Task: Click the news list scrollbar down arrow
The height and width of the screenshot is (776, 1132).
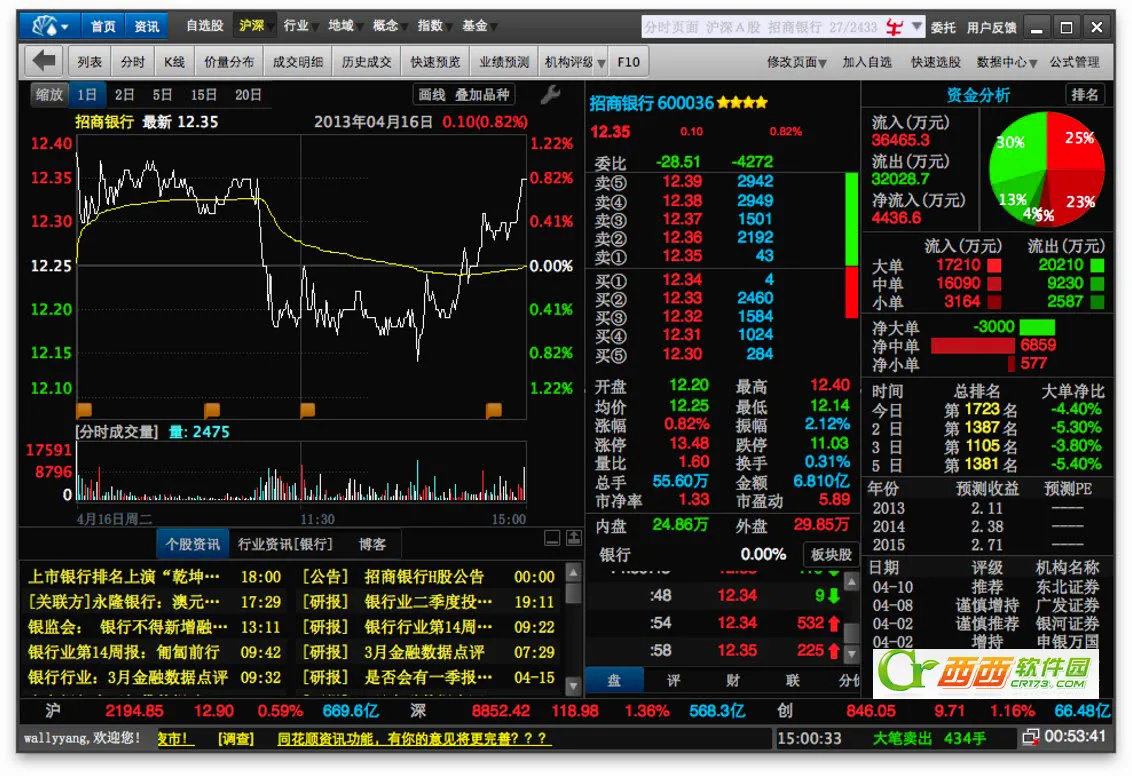Action: point(573,685)
